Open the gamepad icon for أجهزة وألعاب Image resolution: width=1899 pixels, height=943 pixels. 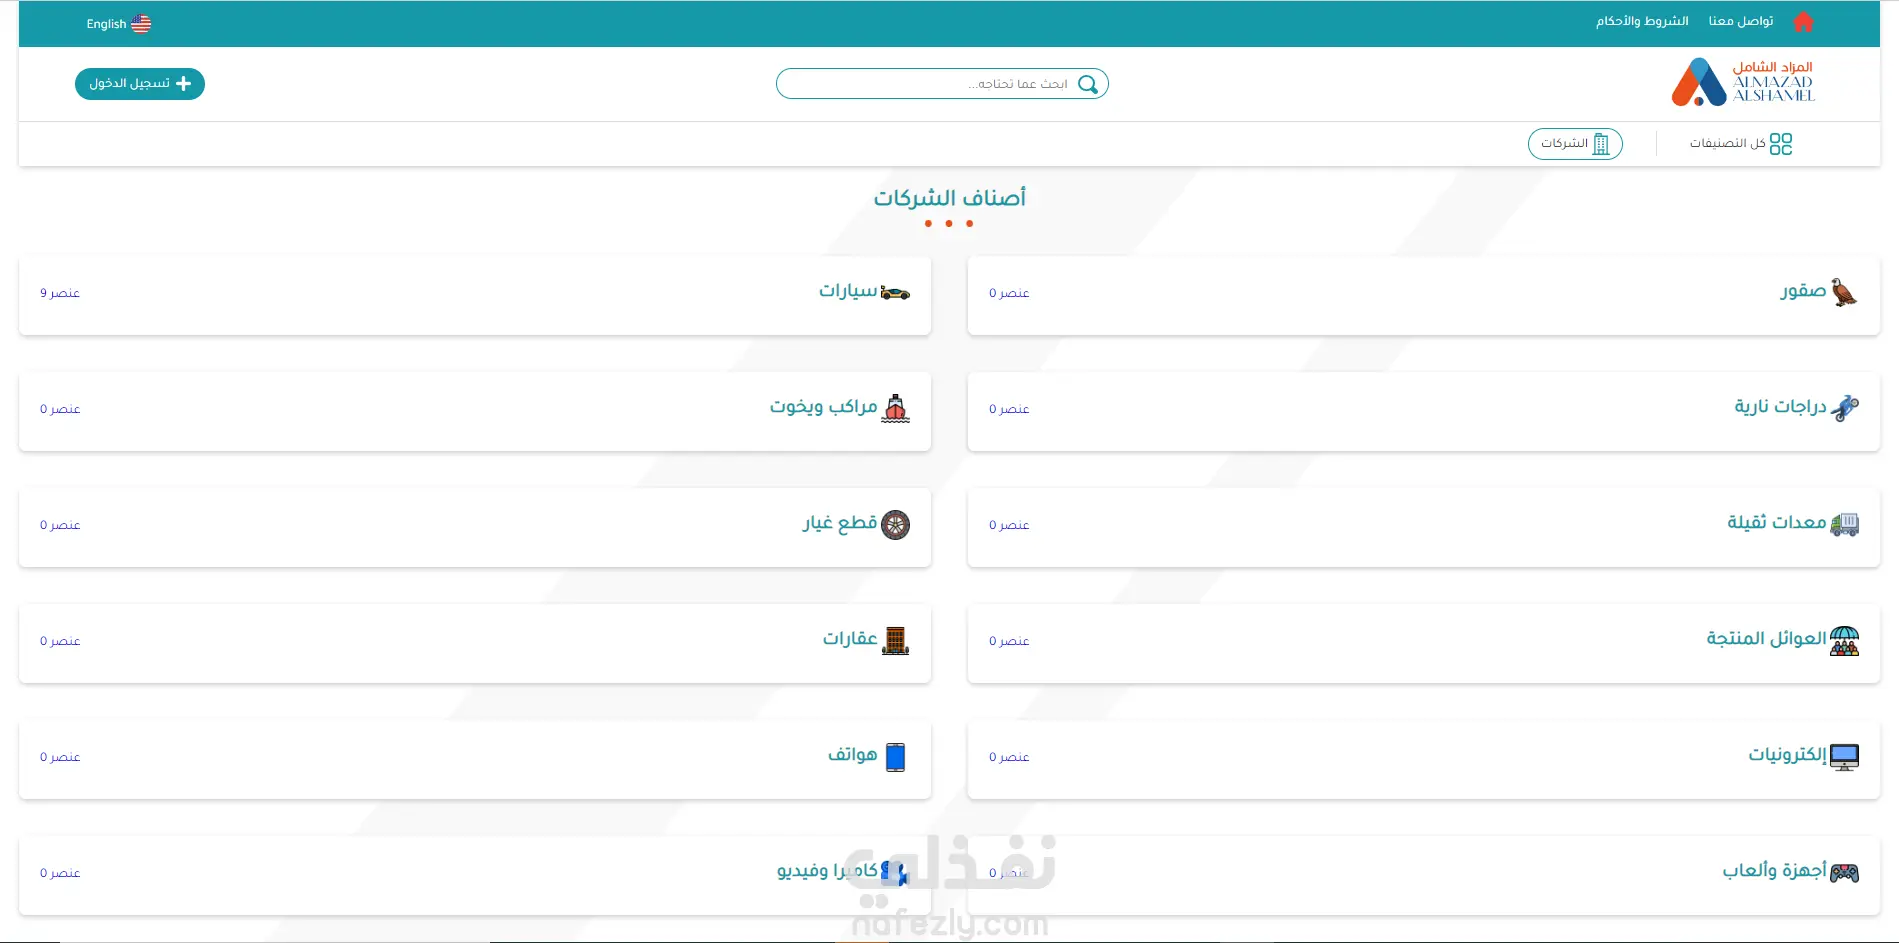coord(1844,873)
